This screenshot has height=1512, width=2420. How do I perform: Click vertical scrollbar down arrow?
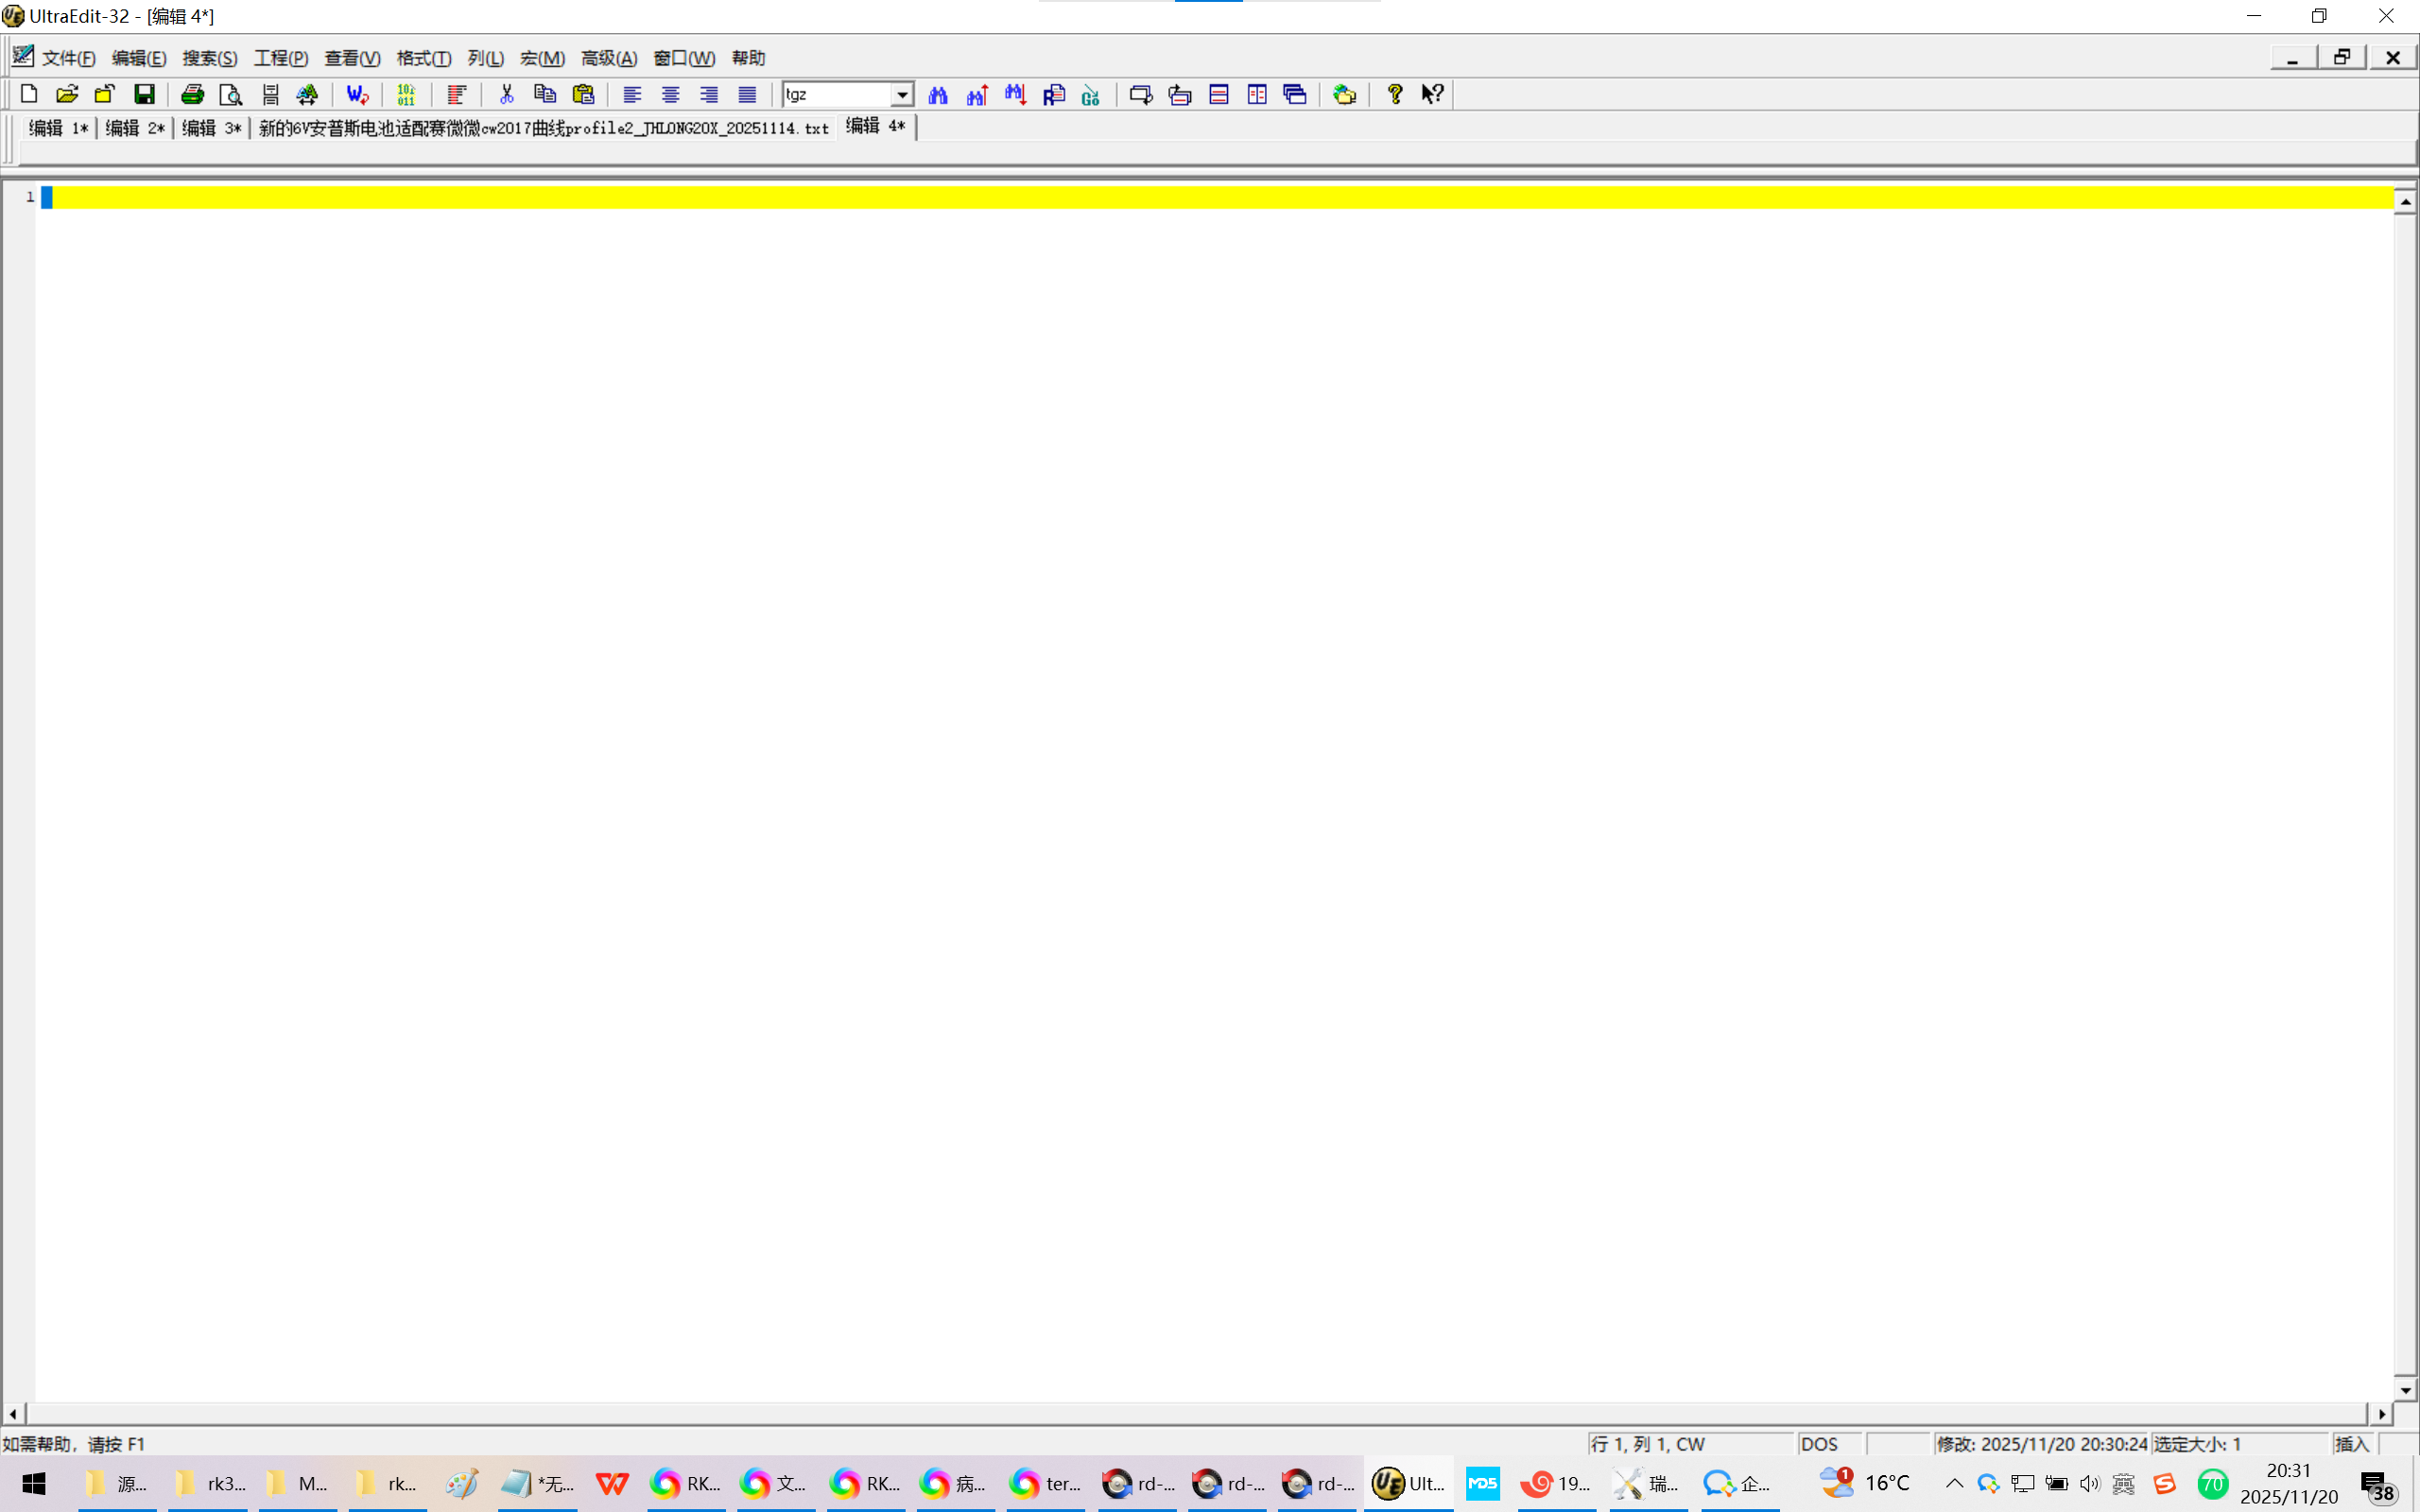click(2405, 1390)
